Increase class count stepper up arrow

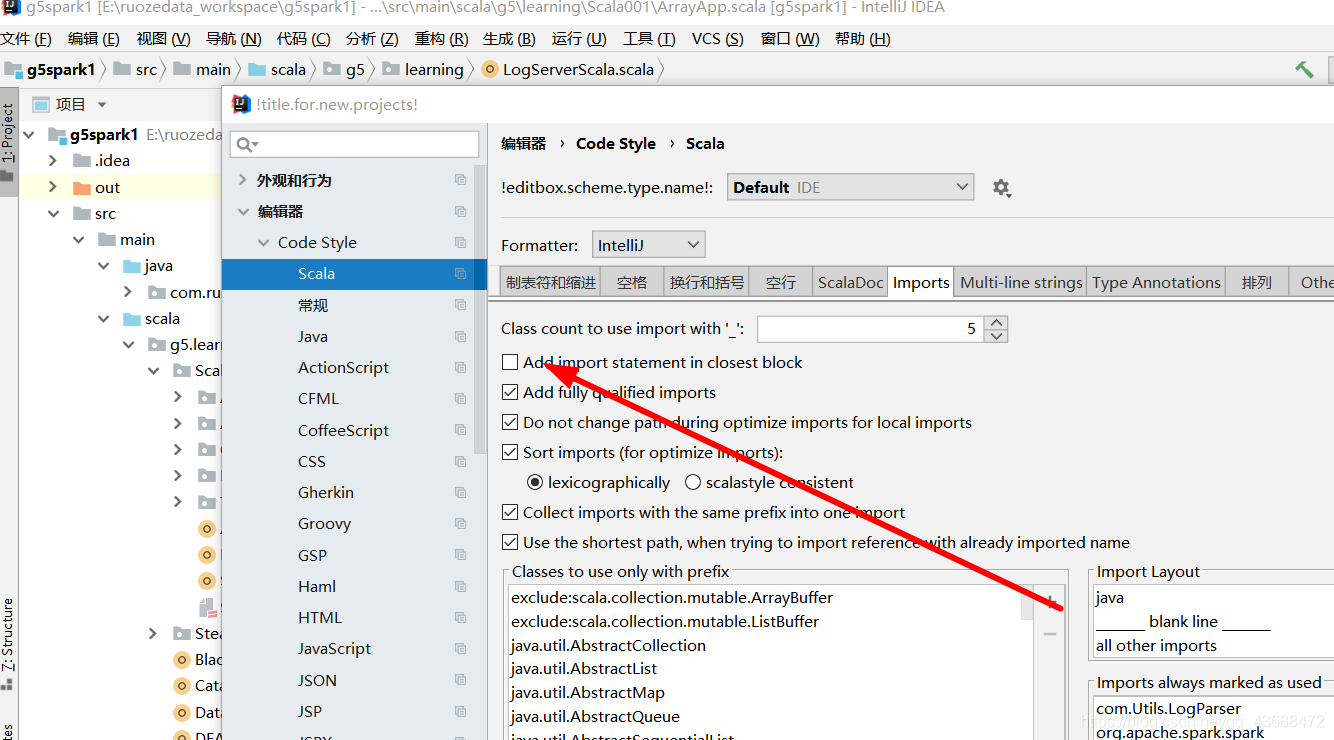(996, 322)
